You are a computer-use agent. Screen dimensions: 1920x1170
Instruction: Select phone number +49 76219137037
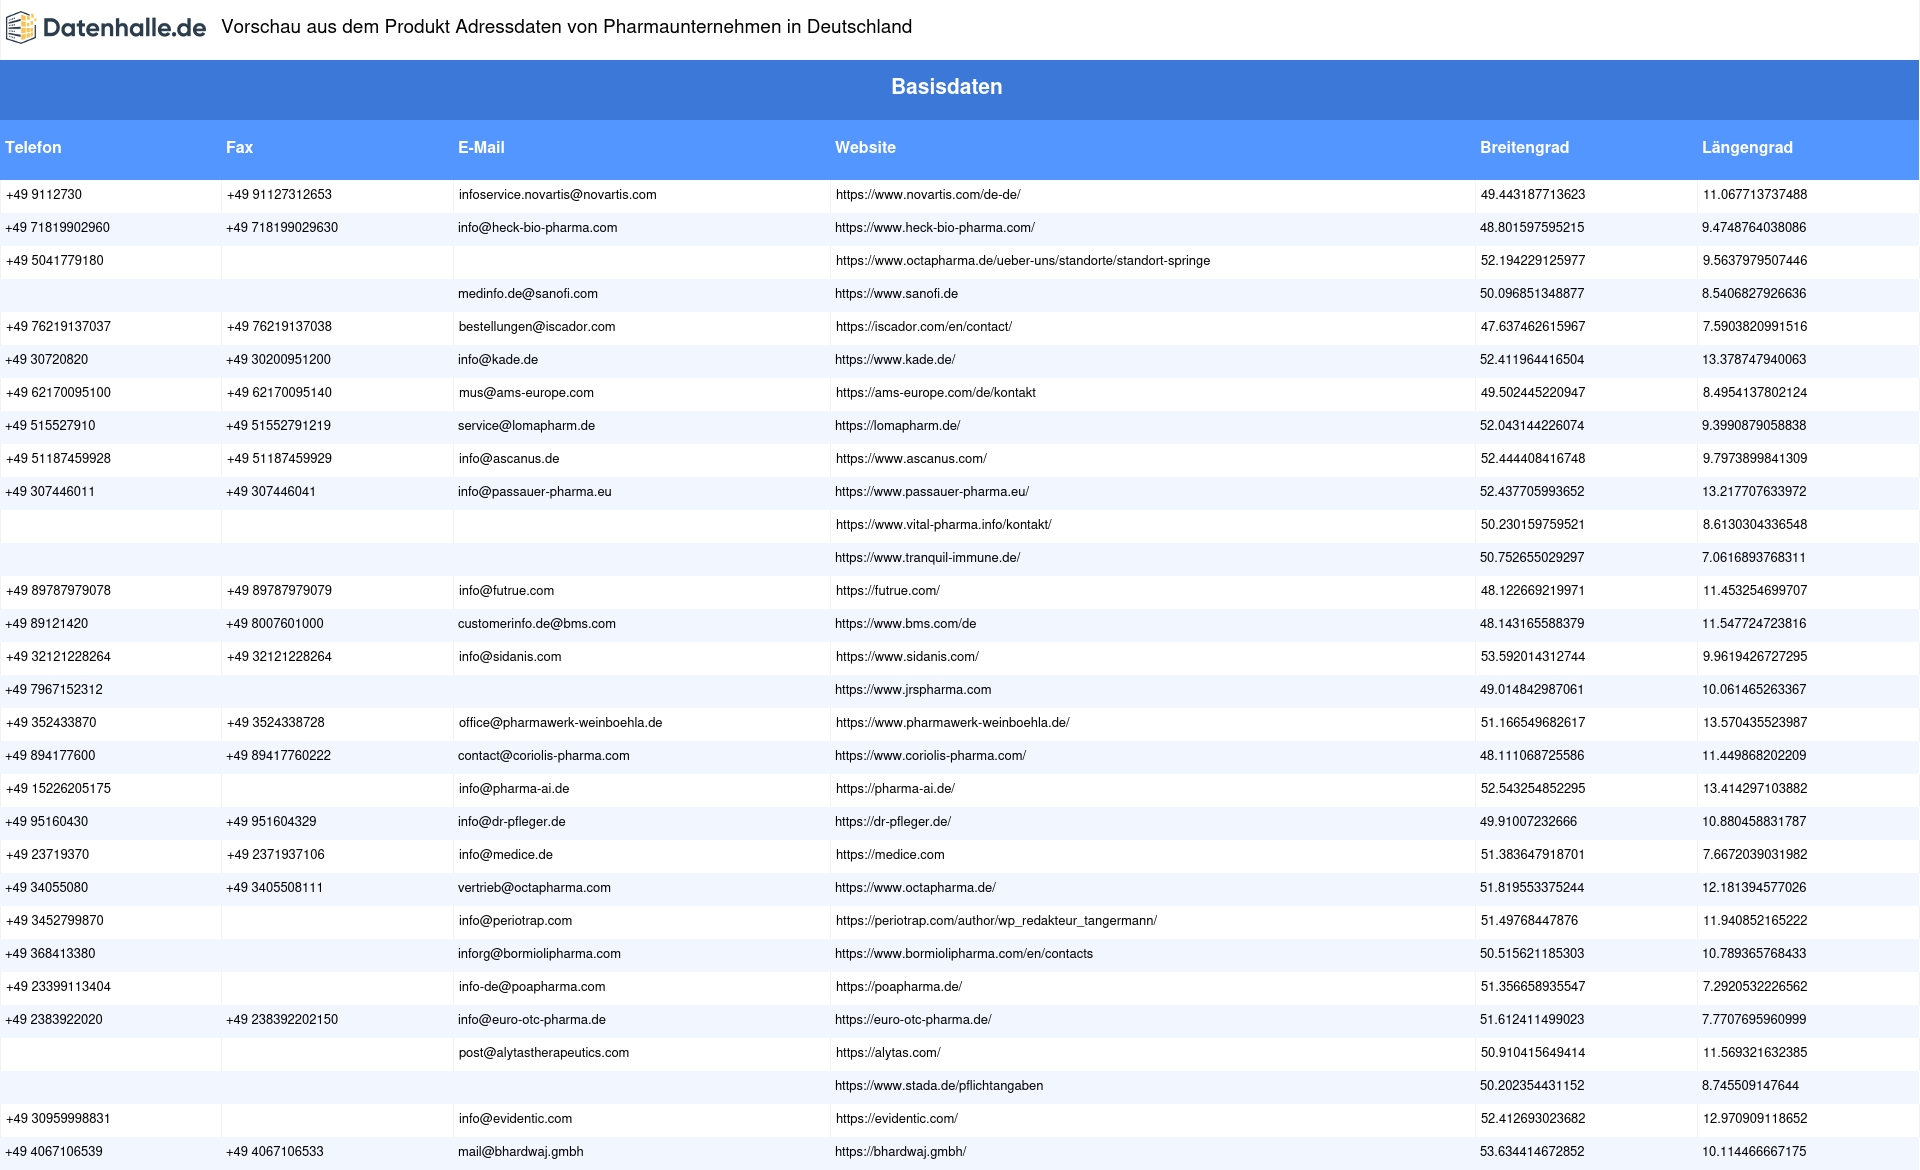click(x=58, y=327)
